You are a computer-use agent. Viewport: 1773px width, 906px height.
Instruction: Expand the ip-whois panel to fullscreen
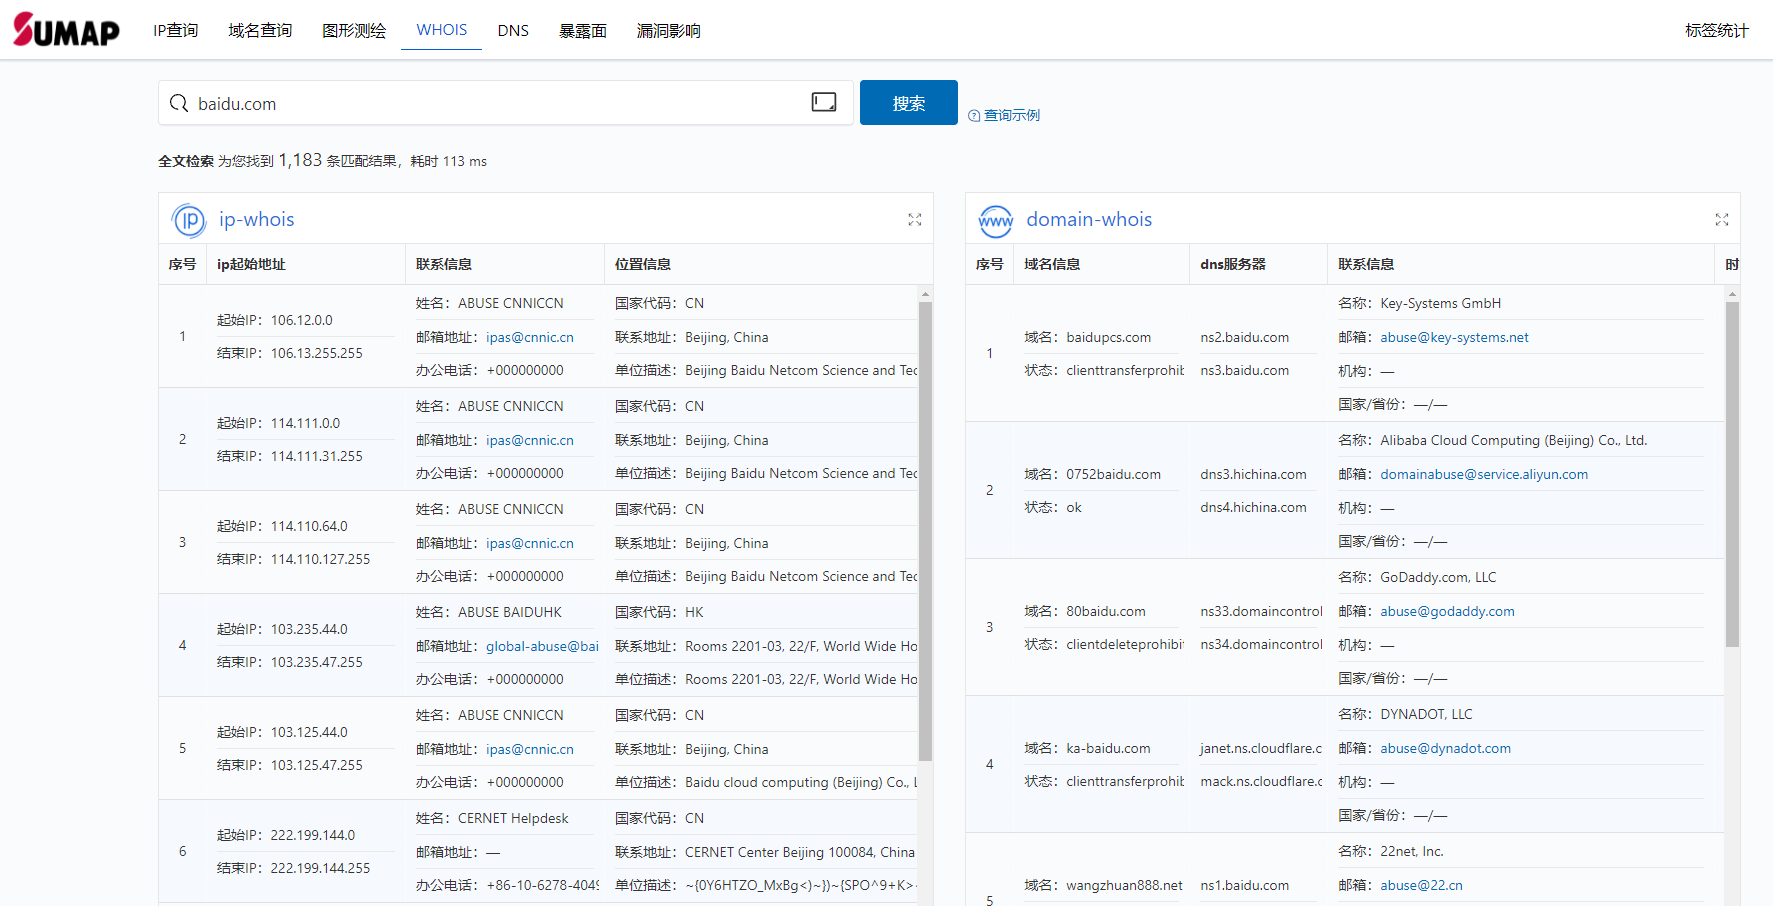(x=915, y=219)
